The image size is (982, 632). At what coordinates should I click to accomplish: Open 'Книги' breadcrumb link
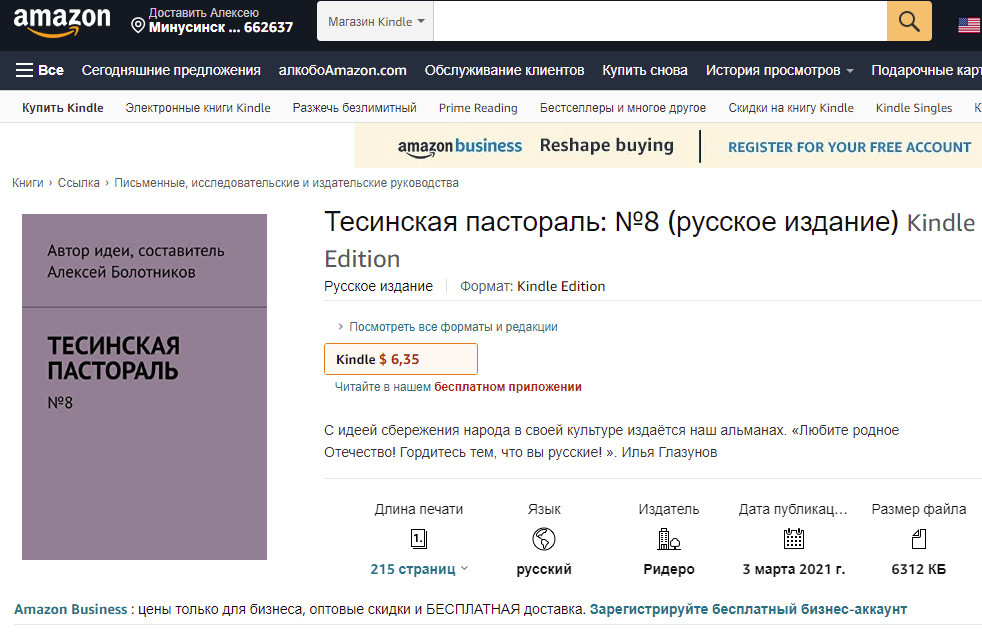[x=28, y=183]
